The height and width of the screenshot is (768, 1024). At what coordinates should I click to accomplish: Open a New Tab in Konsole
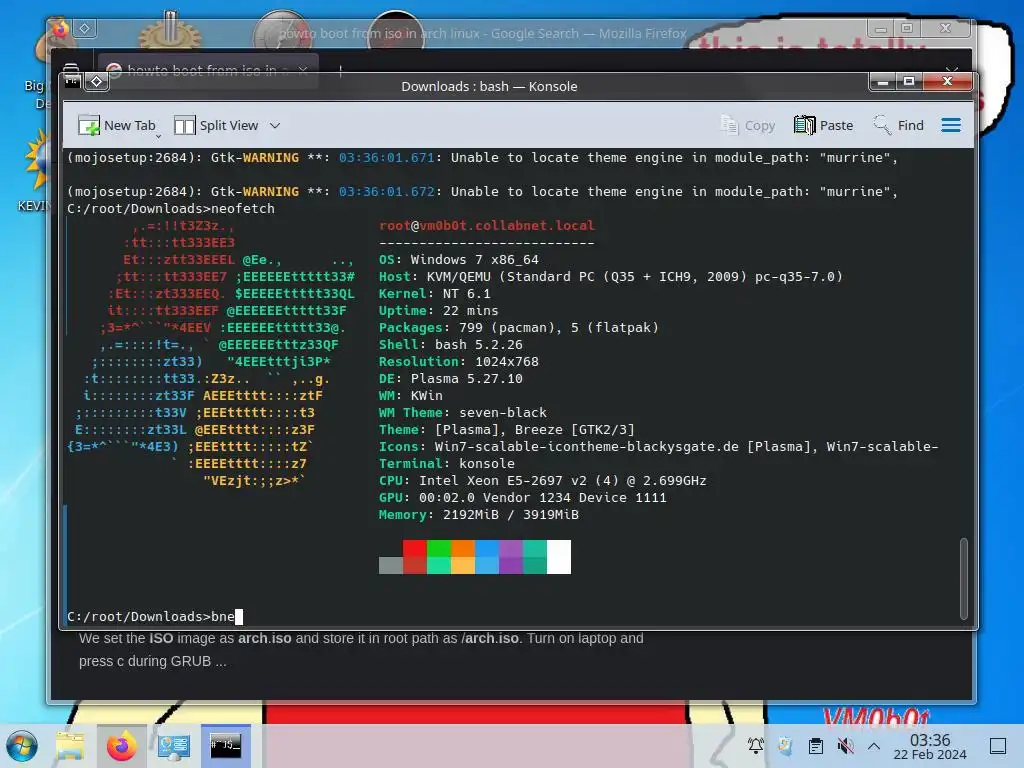pyautogui.click(x=116, y=125)
